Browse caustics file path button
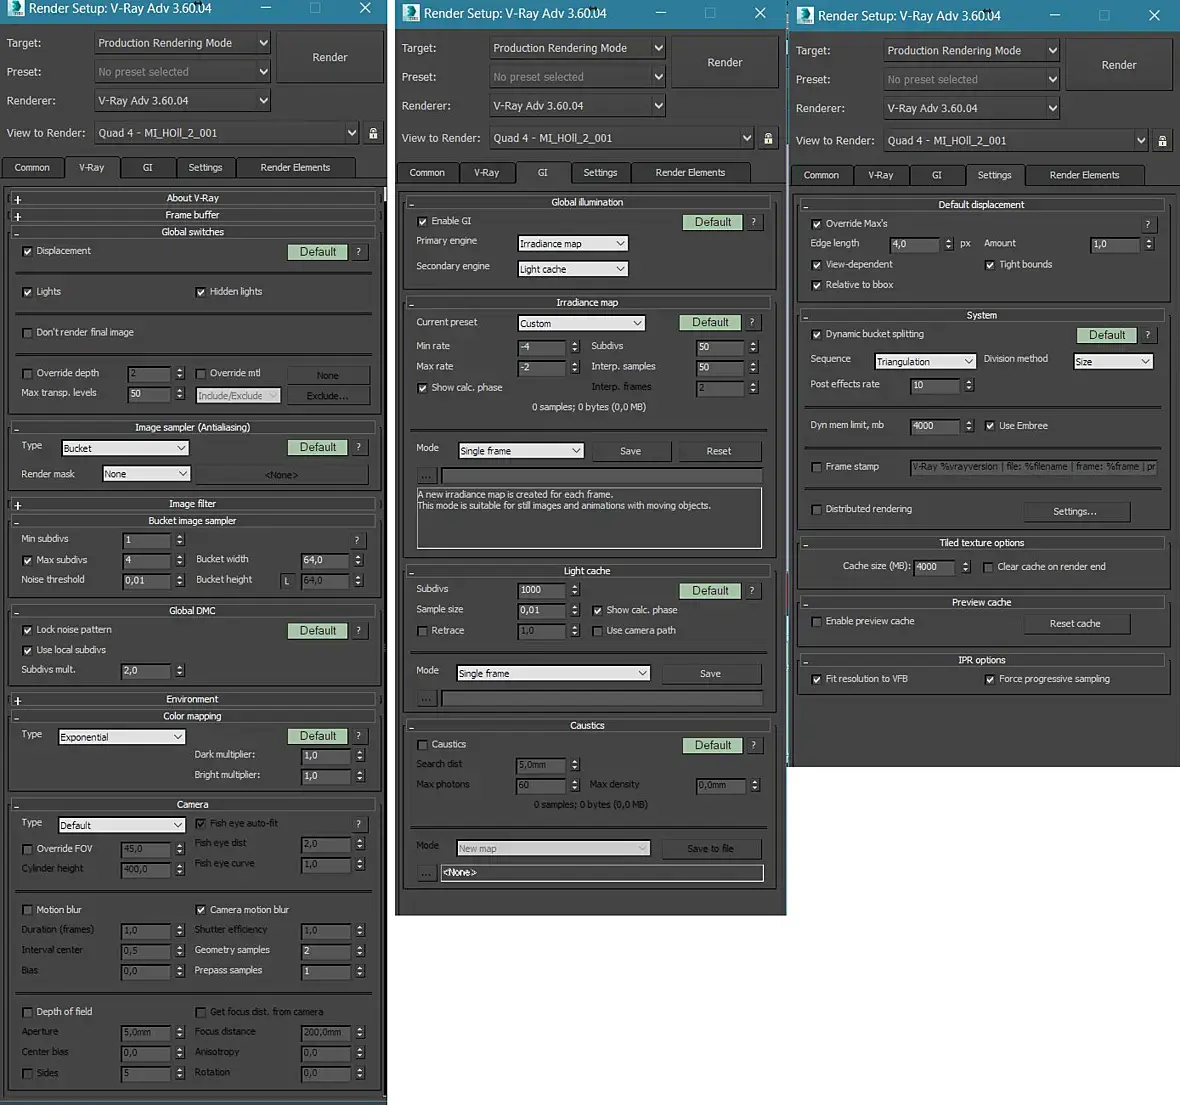Screen dimensions: 1180x1105 click(426, 872)
